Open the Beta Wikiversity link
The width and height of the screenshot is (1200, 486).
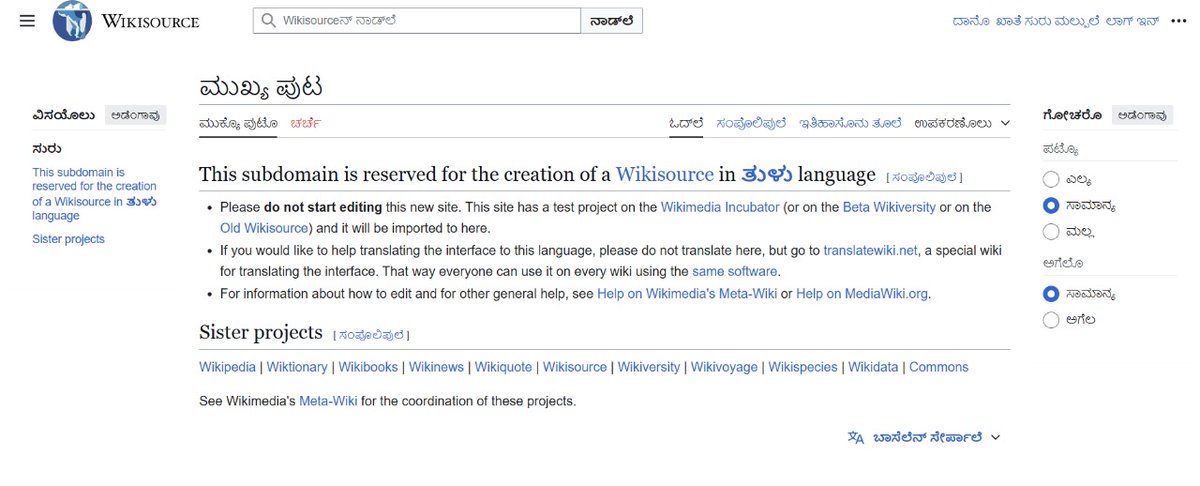click(x=887, y=207)
